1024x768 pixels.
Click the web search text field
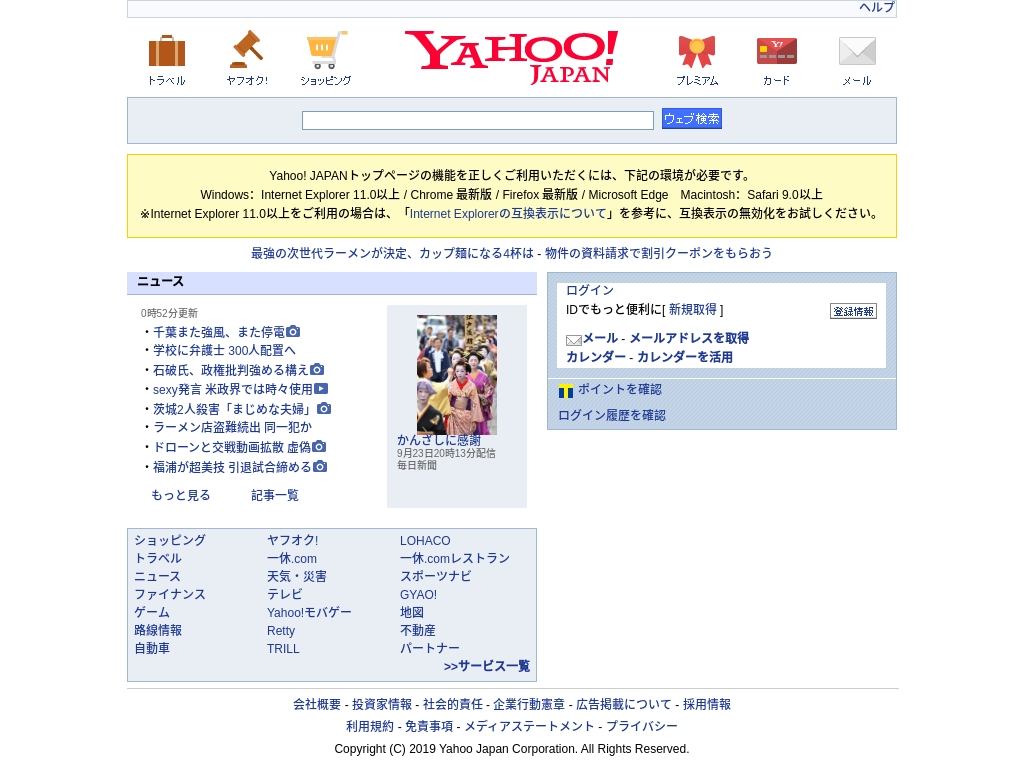click(477, 120)
